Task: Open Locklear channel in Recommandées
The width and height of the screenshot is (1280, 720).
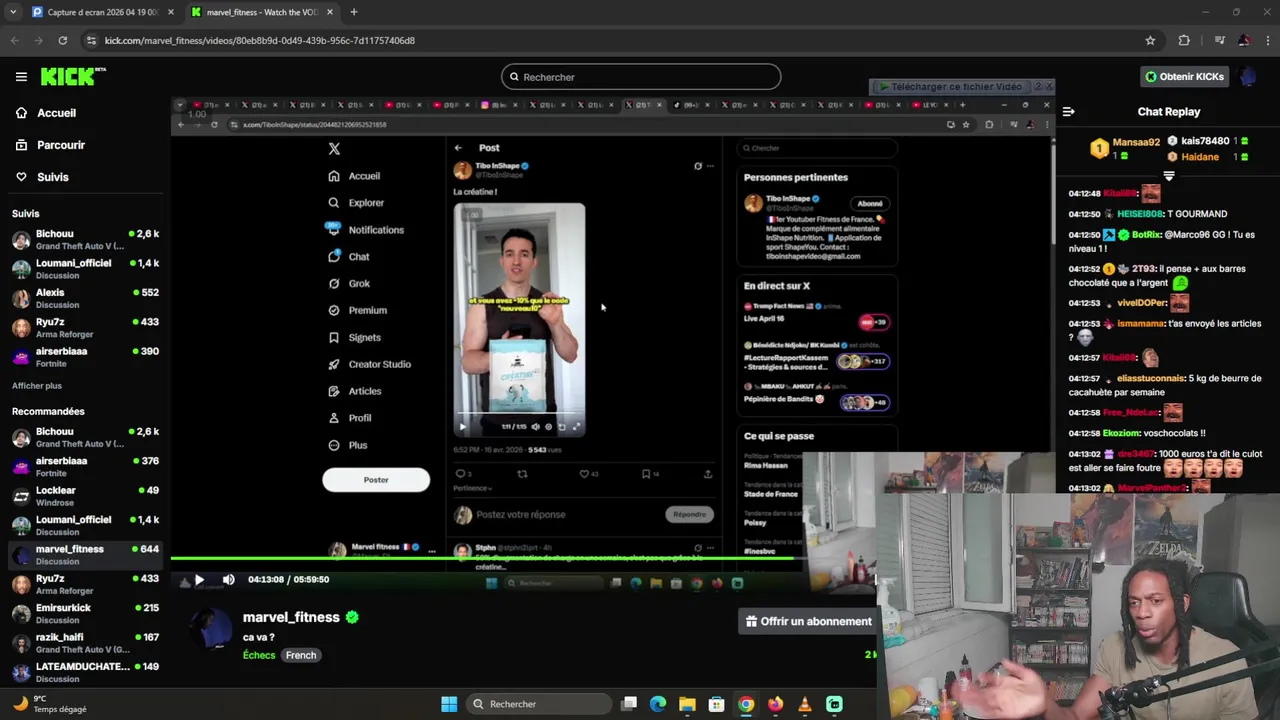Action: [84, 496]
